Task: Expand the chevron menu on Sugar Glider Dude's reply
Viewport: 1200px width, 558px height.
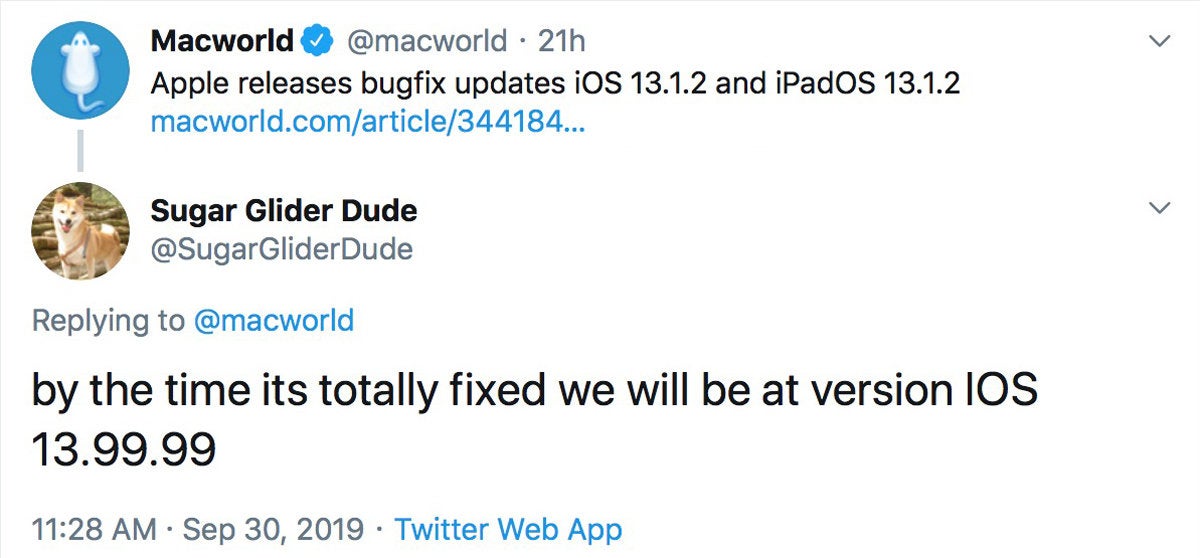Action: tap(1159, 208)
